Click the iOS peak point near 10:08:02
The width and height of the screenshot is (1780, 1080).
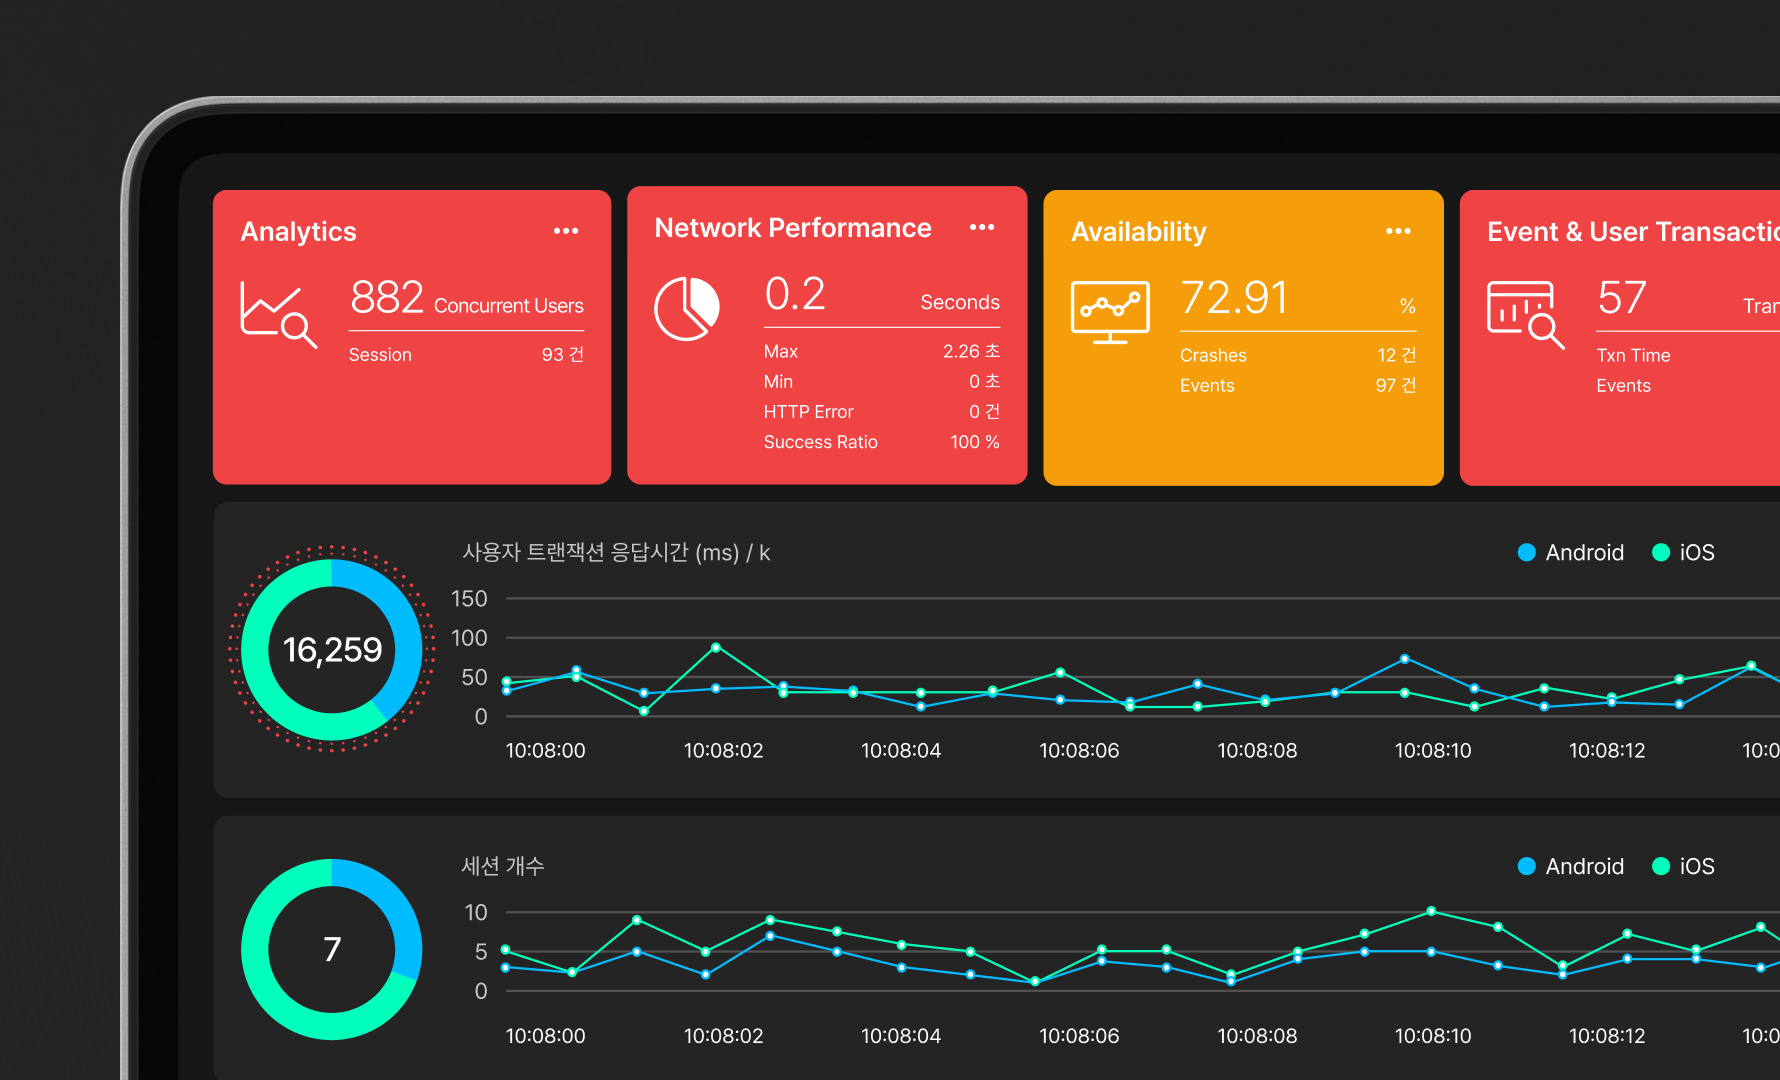point(716,648)
